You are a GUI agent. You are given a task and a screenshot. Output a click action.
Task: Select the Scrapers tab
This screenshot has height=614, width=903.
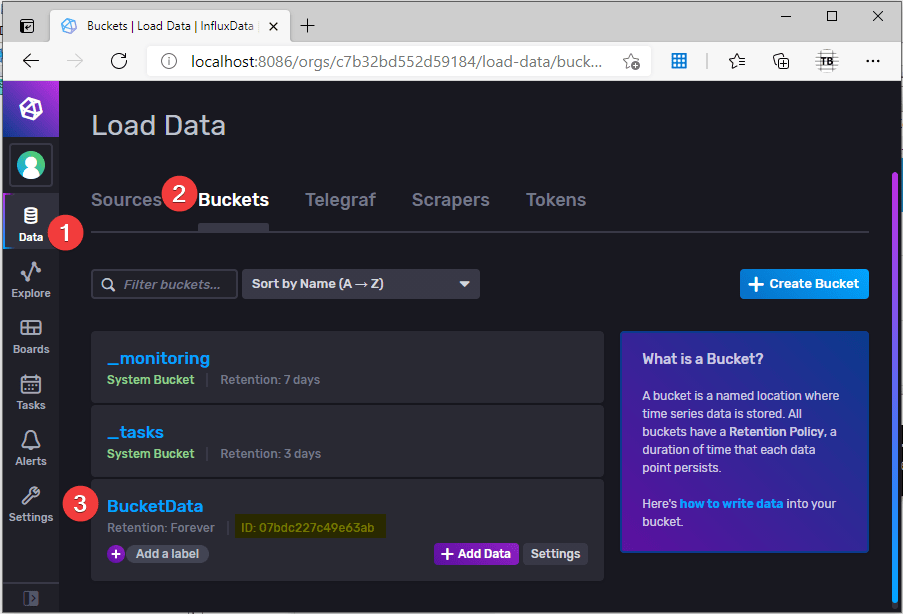coord(450,200)
